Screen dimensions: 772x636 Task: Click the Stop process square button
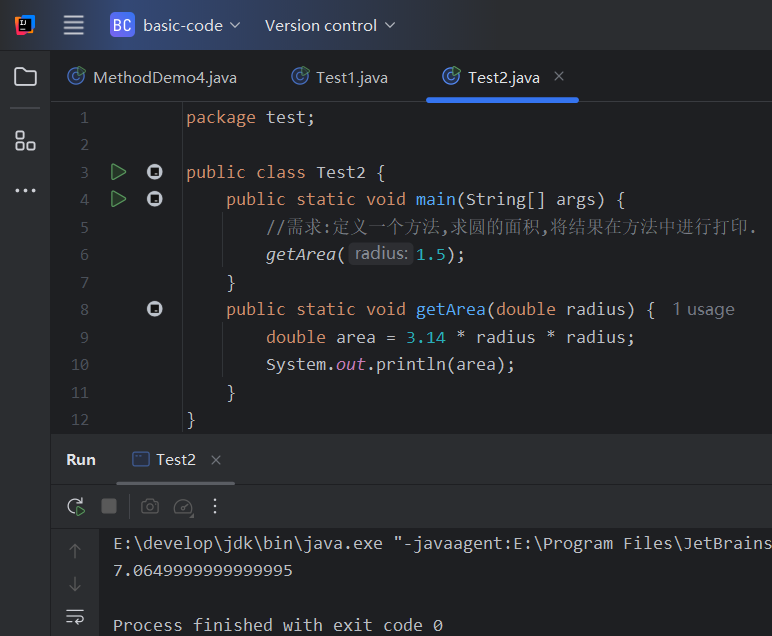click(109, 506)
